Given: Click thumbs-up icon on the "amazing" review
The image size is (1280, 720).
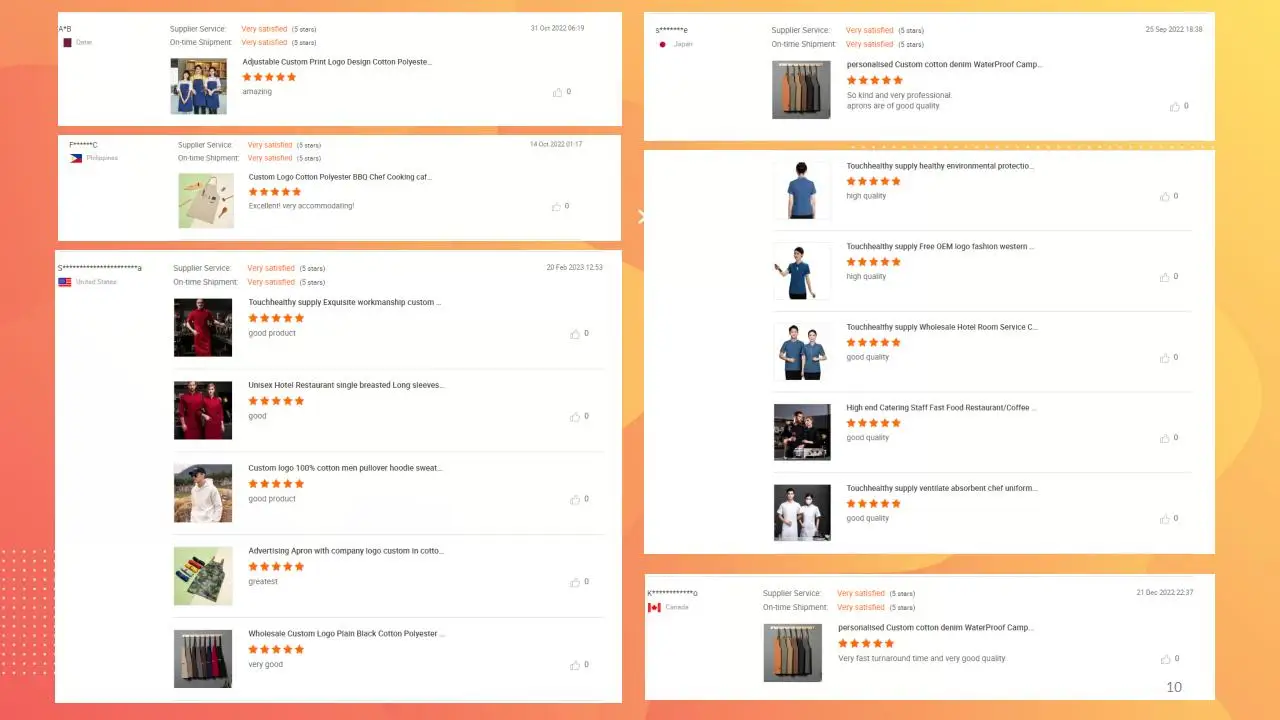Looking at the screenshot, I should pos(557,92).
